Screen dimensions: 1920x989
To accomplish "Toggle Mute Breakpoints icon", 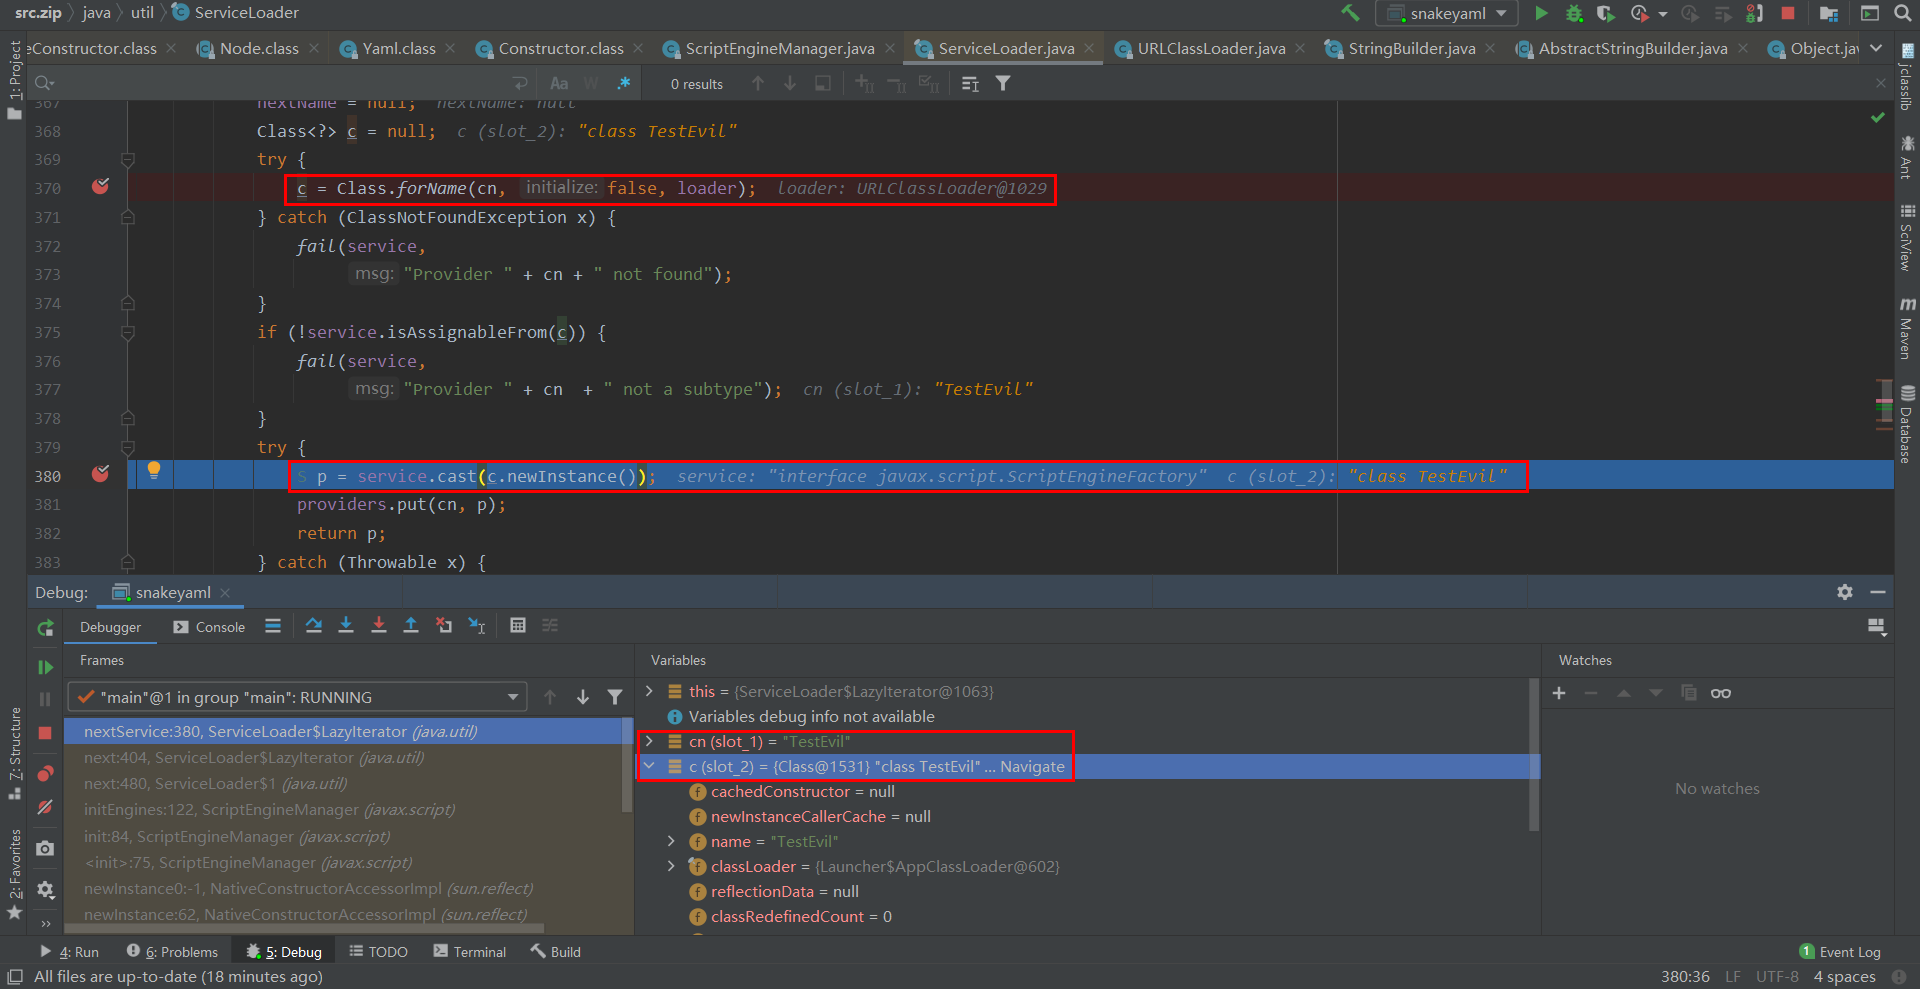I will point(45,807).
